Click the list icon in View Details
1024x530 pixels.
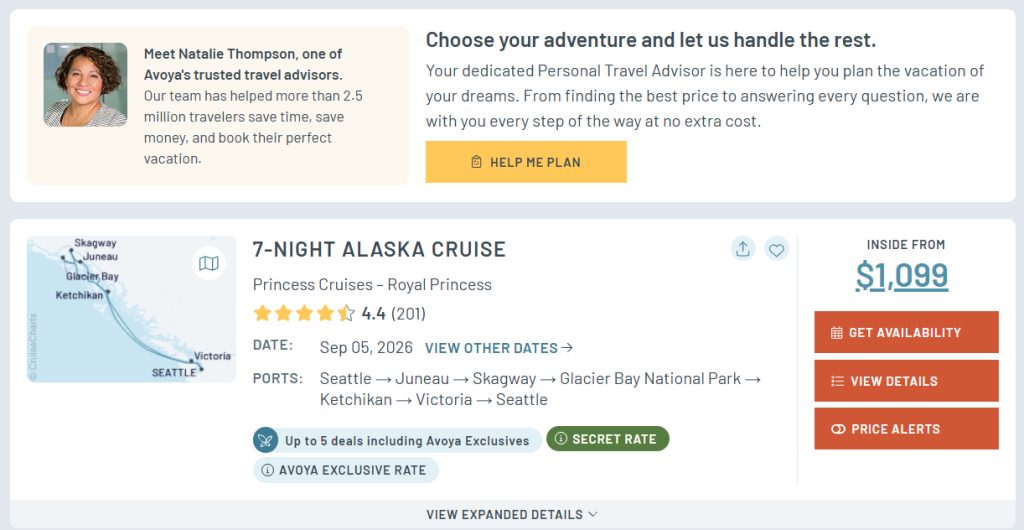tap(837, 381)
